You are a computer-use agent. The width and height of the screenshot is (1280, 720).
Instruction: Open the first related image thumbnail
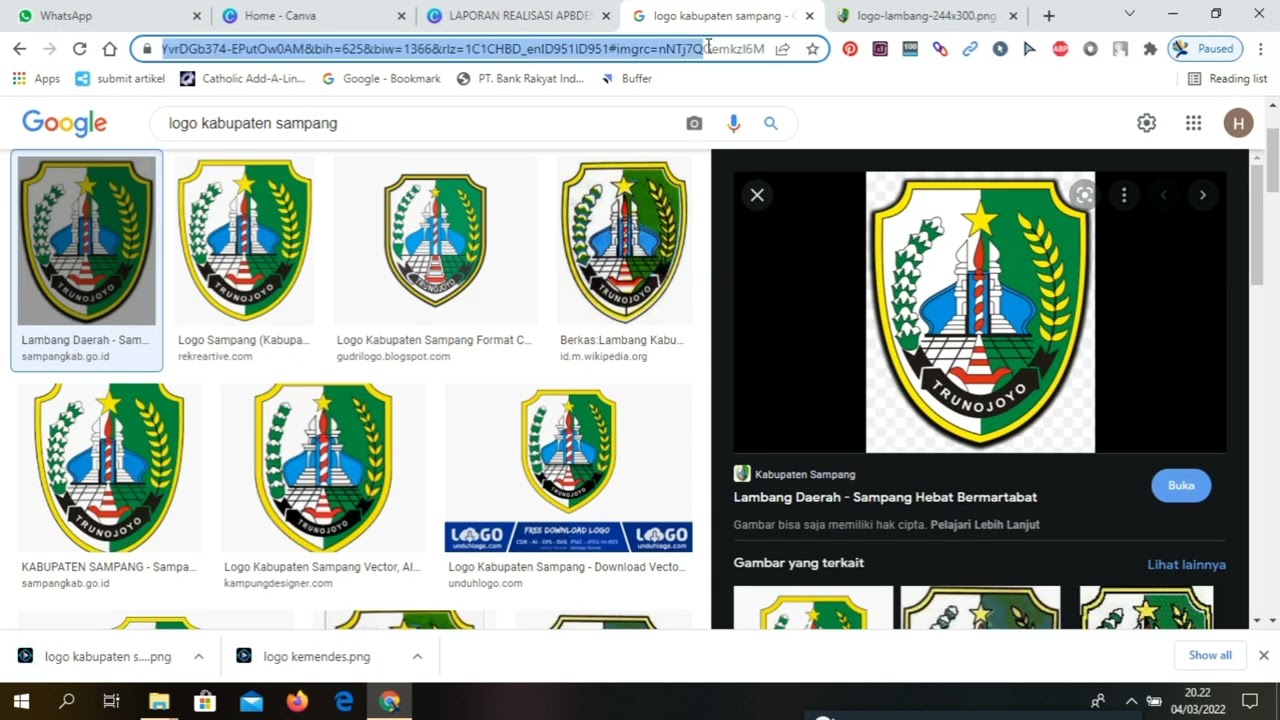[813, 607]
